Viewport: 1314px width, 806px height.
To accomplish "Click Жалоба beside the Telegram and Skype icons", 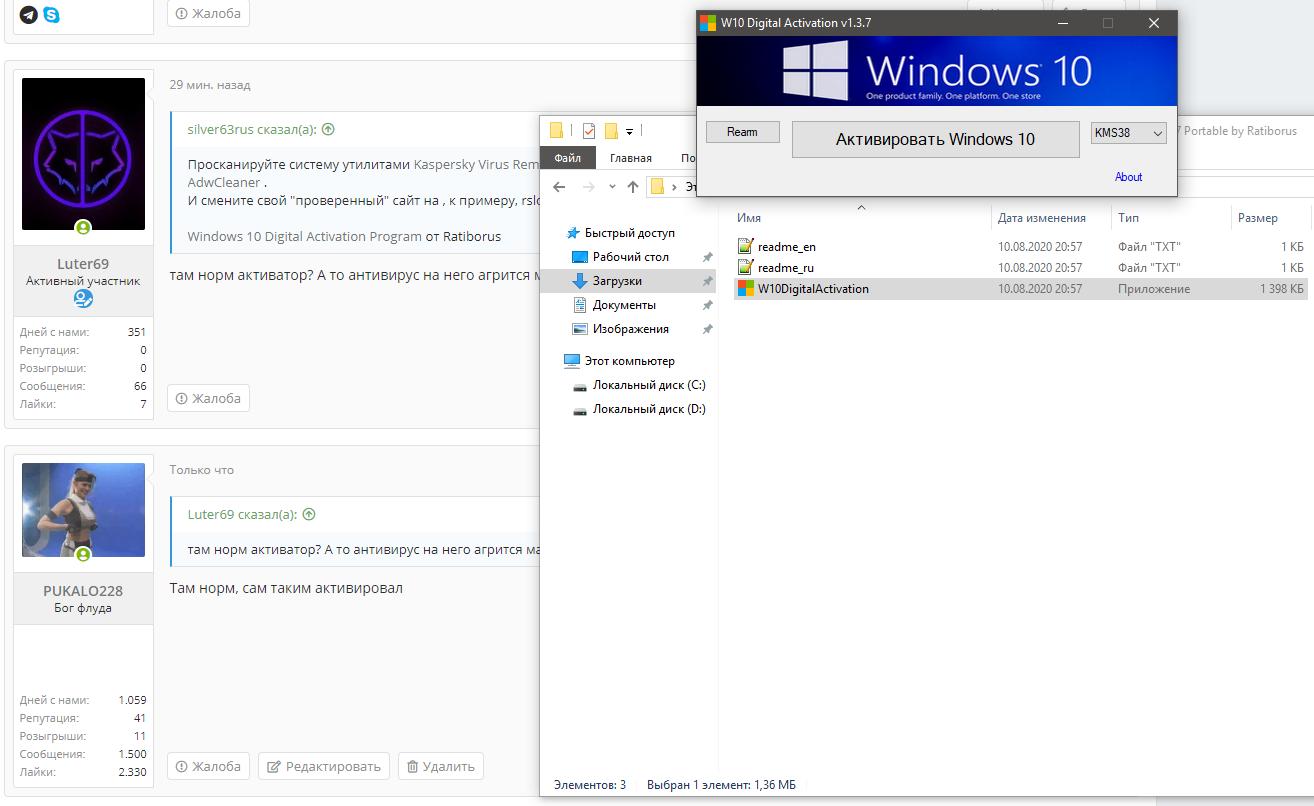I will pos(208,13).
